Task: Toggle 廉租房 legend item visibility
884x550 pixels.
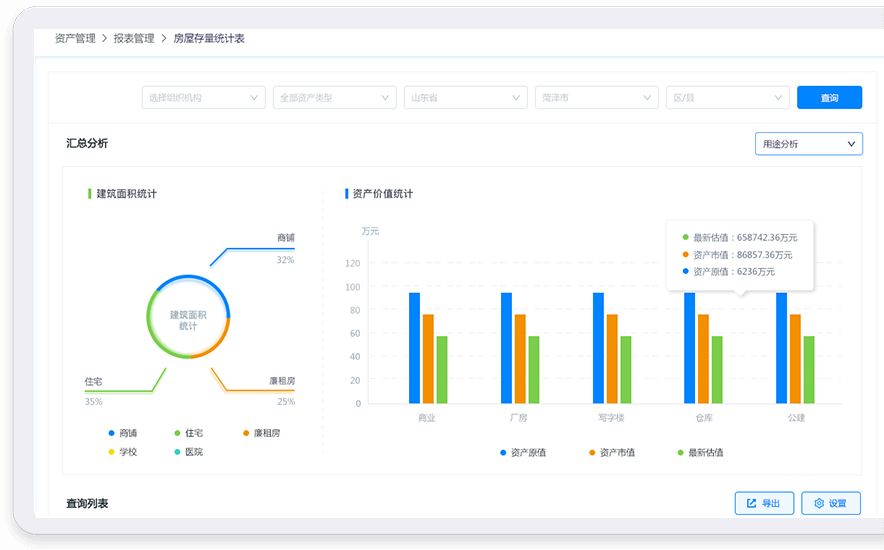Action: tap(260, 433)
